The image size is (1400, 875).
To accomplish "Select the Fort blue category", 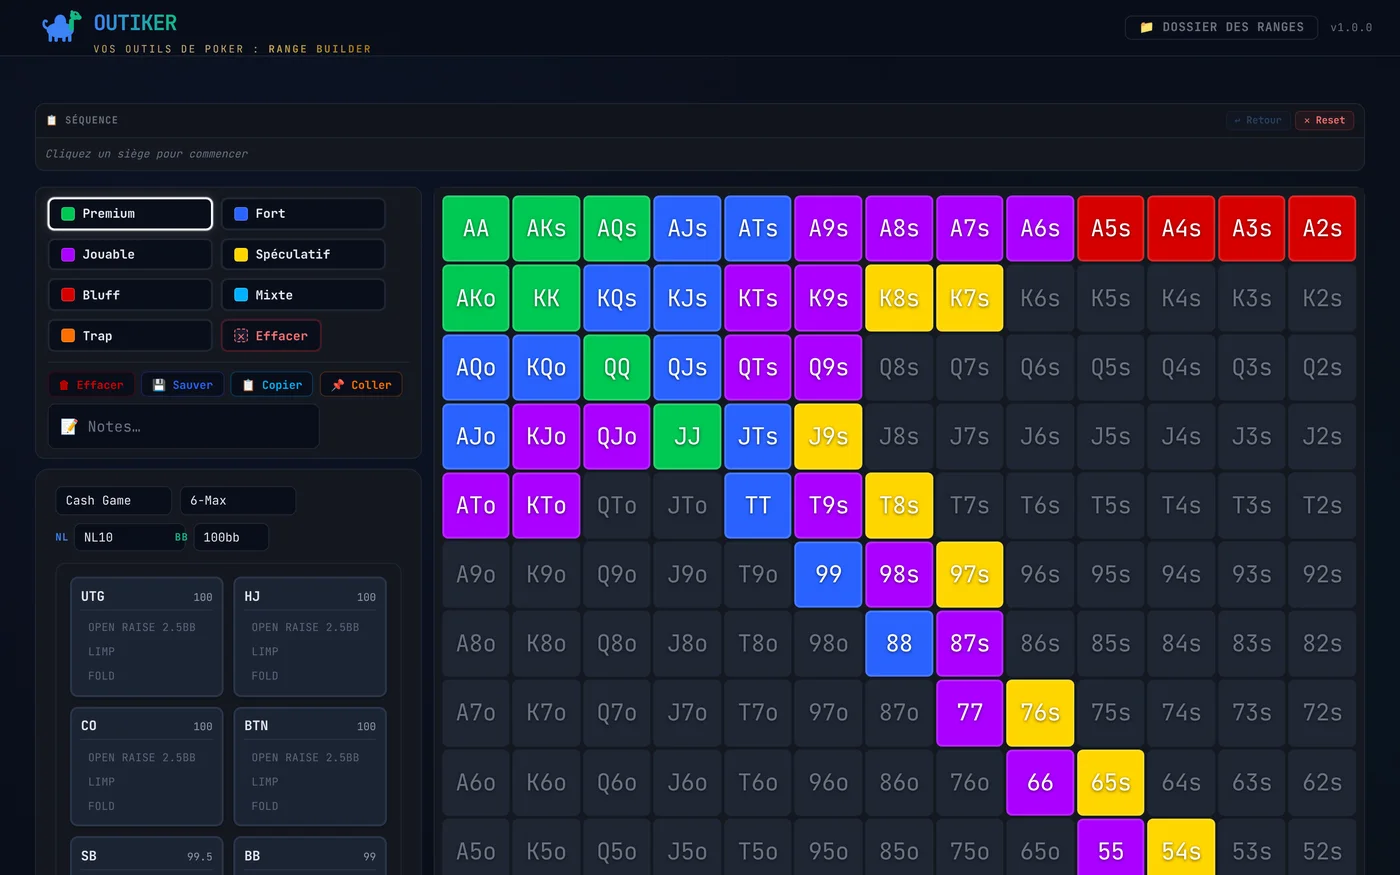I will pyautogui.click(x=303, y=213).
